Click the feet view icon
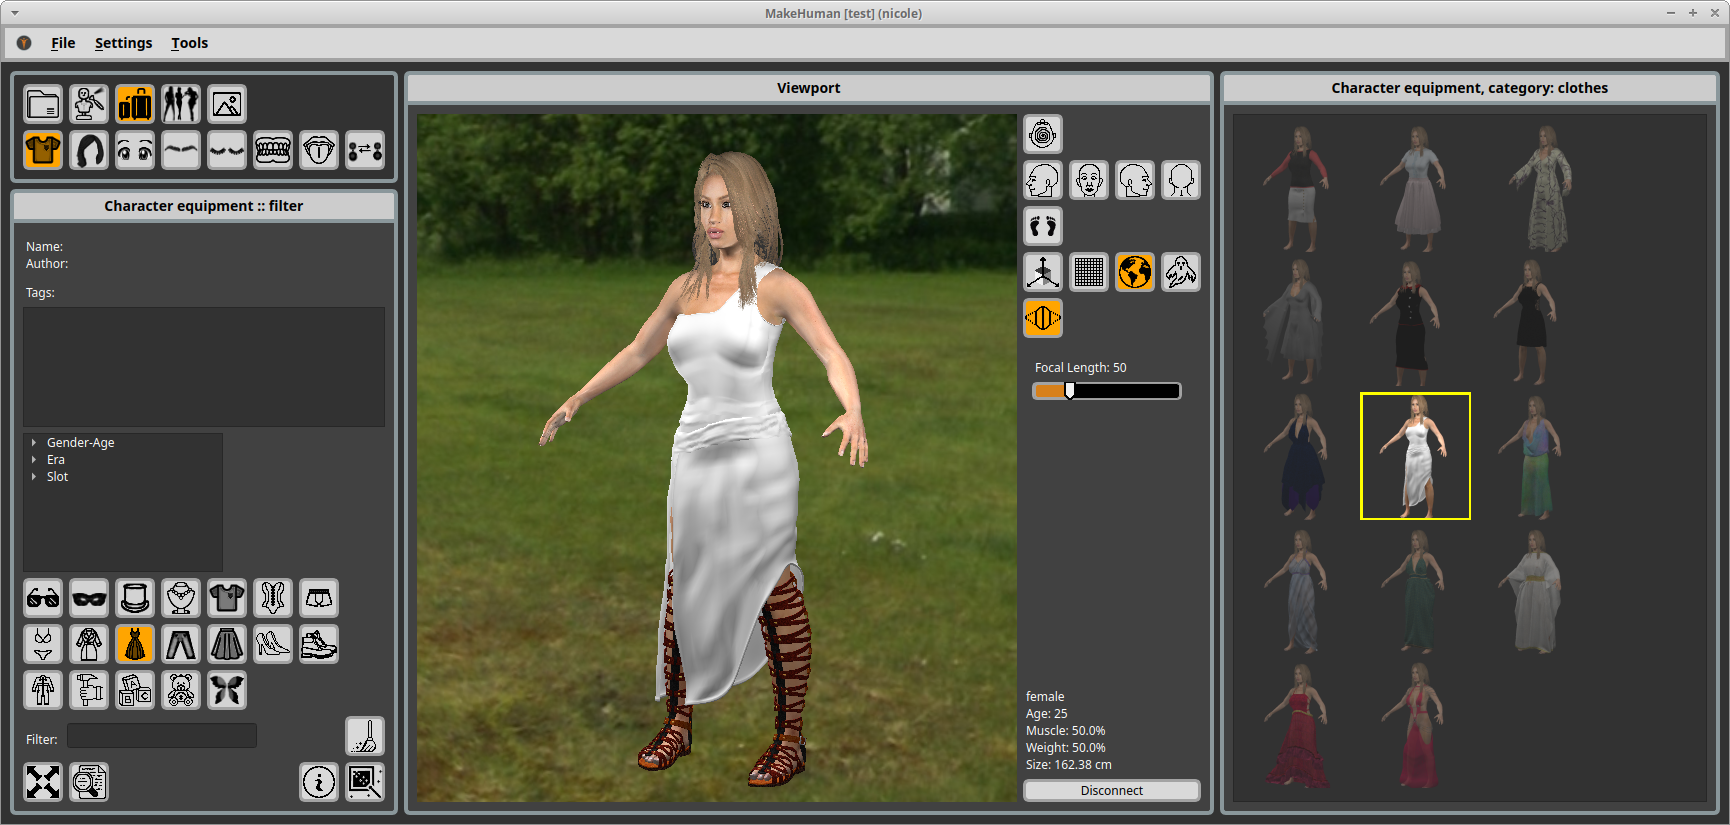This screenshot has width=1730, height=825. click(1043, 226)
